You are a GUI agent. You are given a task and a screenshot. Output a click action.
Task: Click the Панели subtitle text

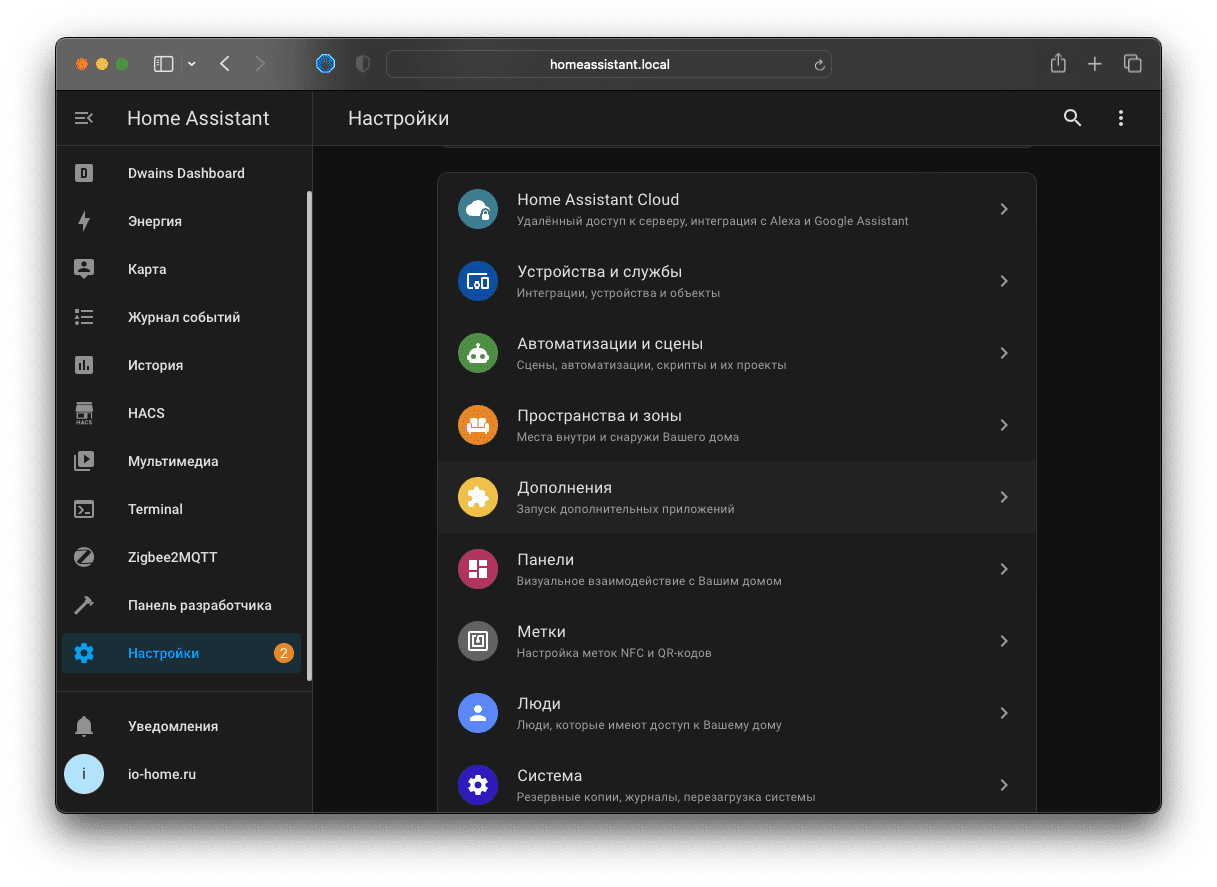coord(649,581)
